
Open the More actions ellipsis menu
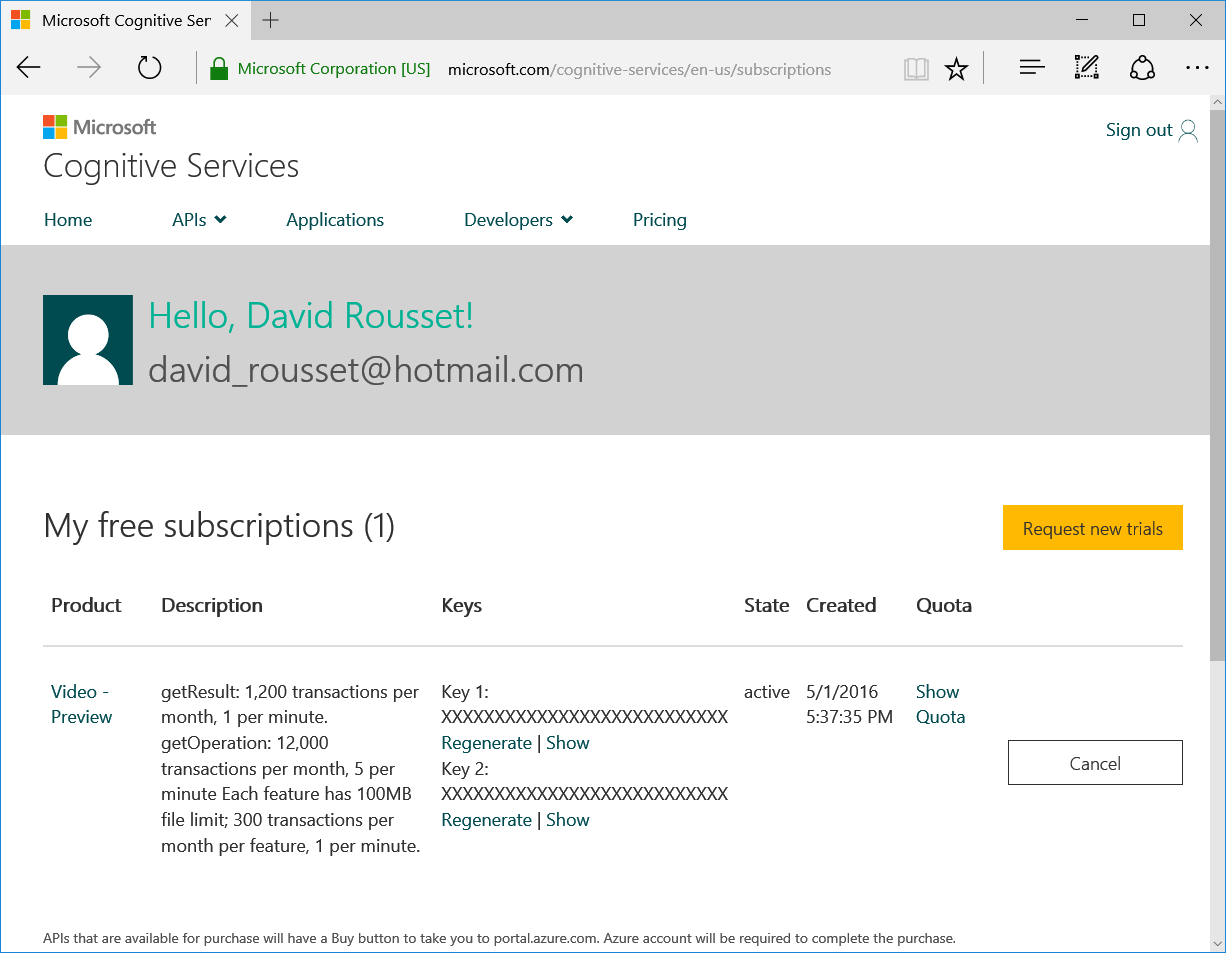[x=1197, y=68]
